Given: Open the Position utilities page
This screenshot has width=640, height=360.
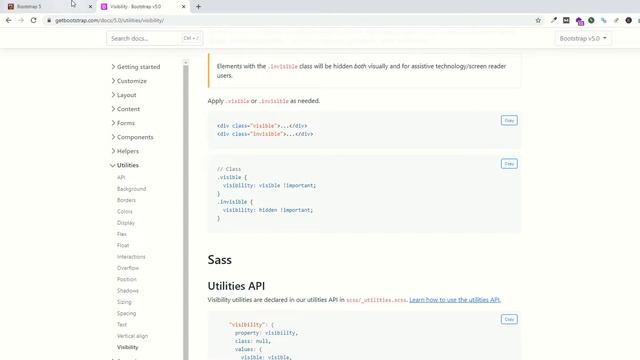Looking at the screenshot, I should (127, 279).
